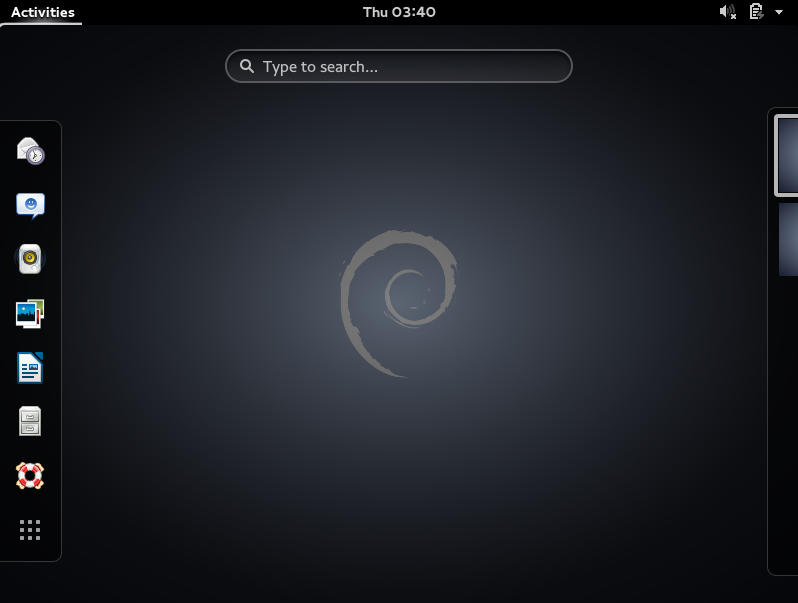Screen dimensions: 798x603
Task: Focus the Type to search field
Action: tap(410, 67)
